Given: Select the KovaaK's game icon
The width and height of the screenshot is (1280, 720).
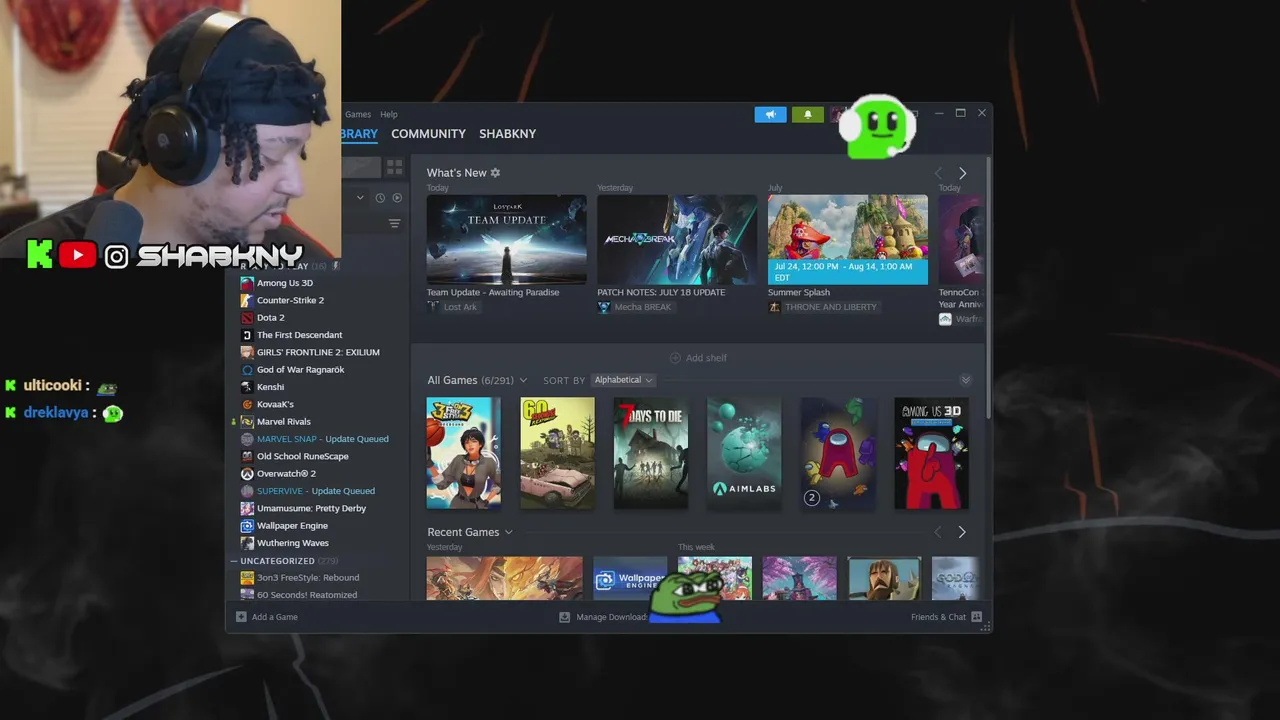Looking at the screenshot, I should tap(247, 404).
